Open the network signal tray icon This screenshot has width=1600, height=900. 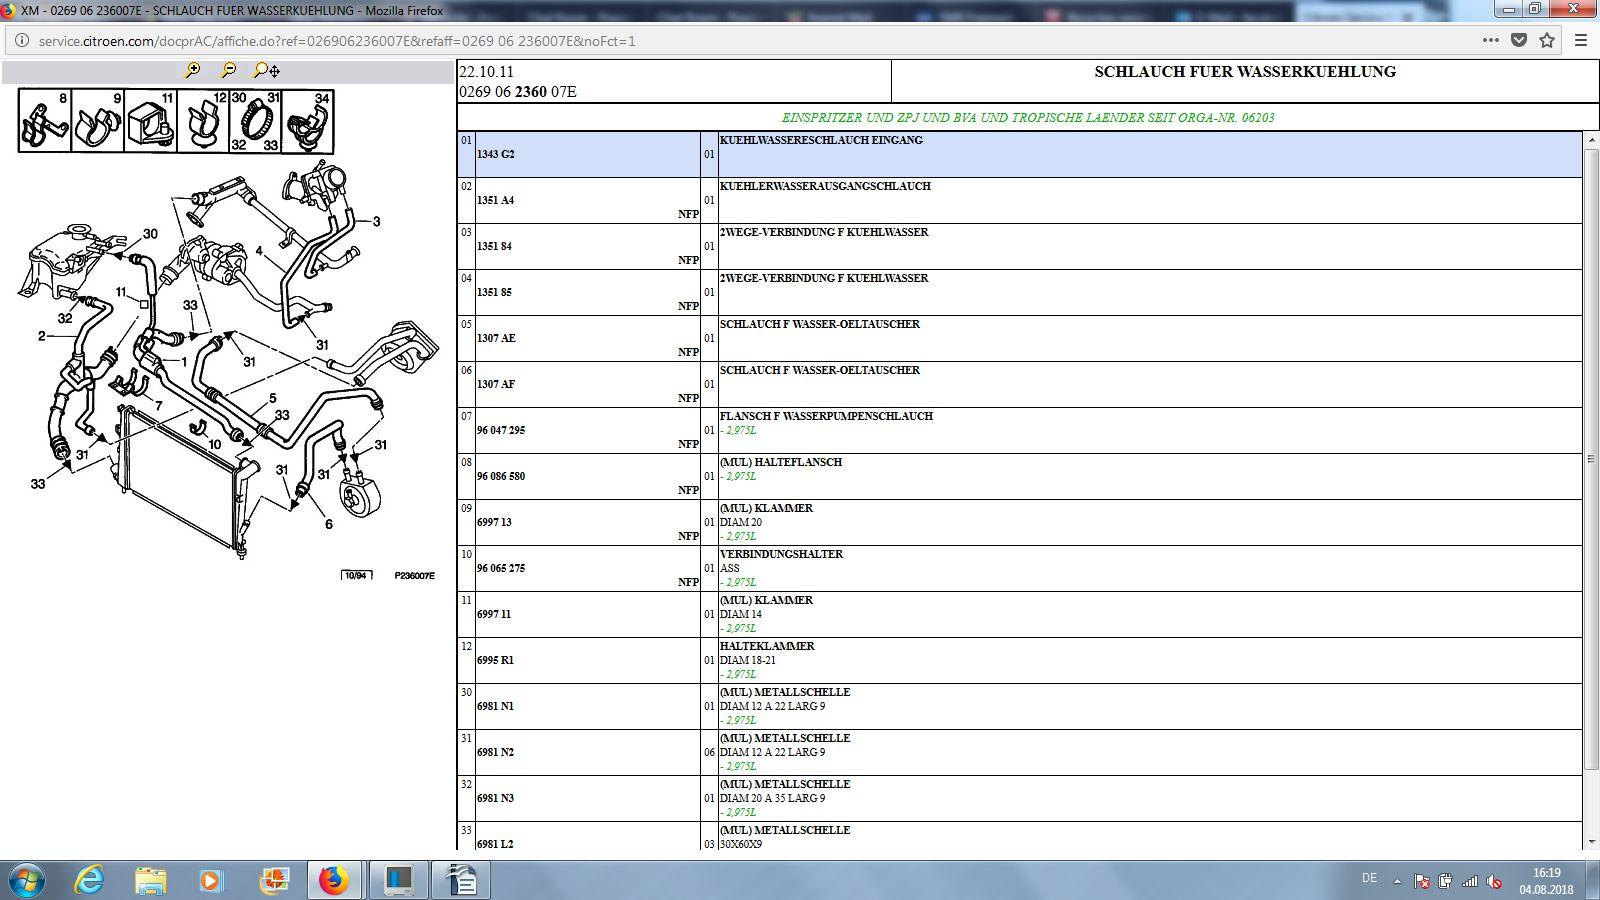[1470, 881]
